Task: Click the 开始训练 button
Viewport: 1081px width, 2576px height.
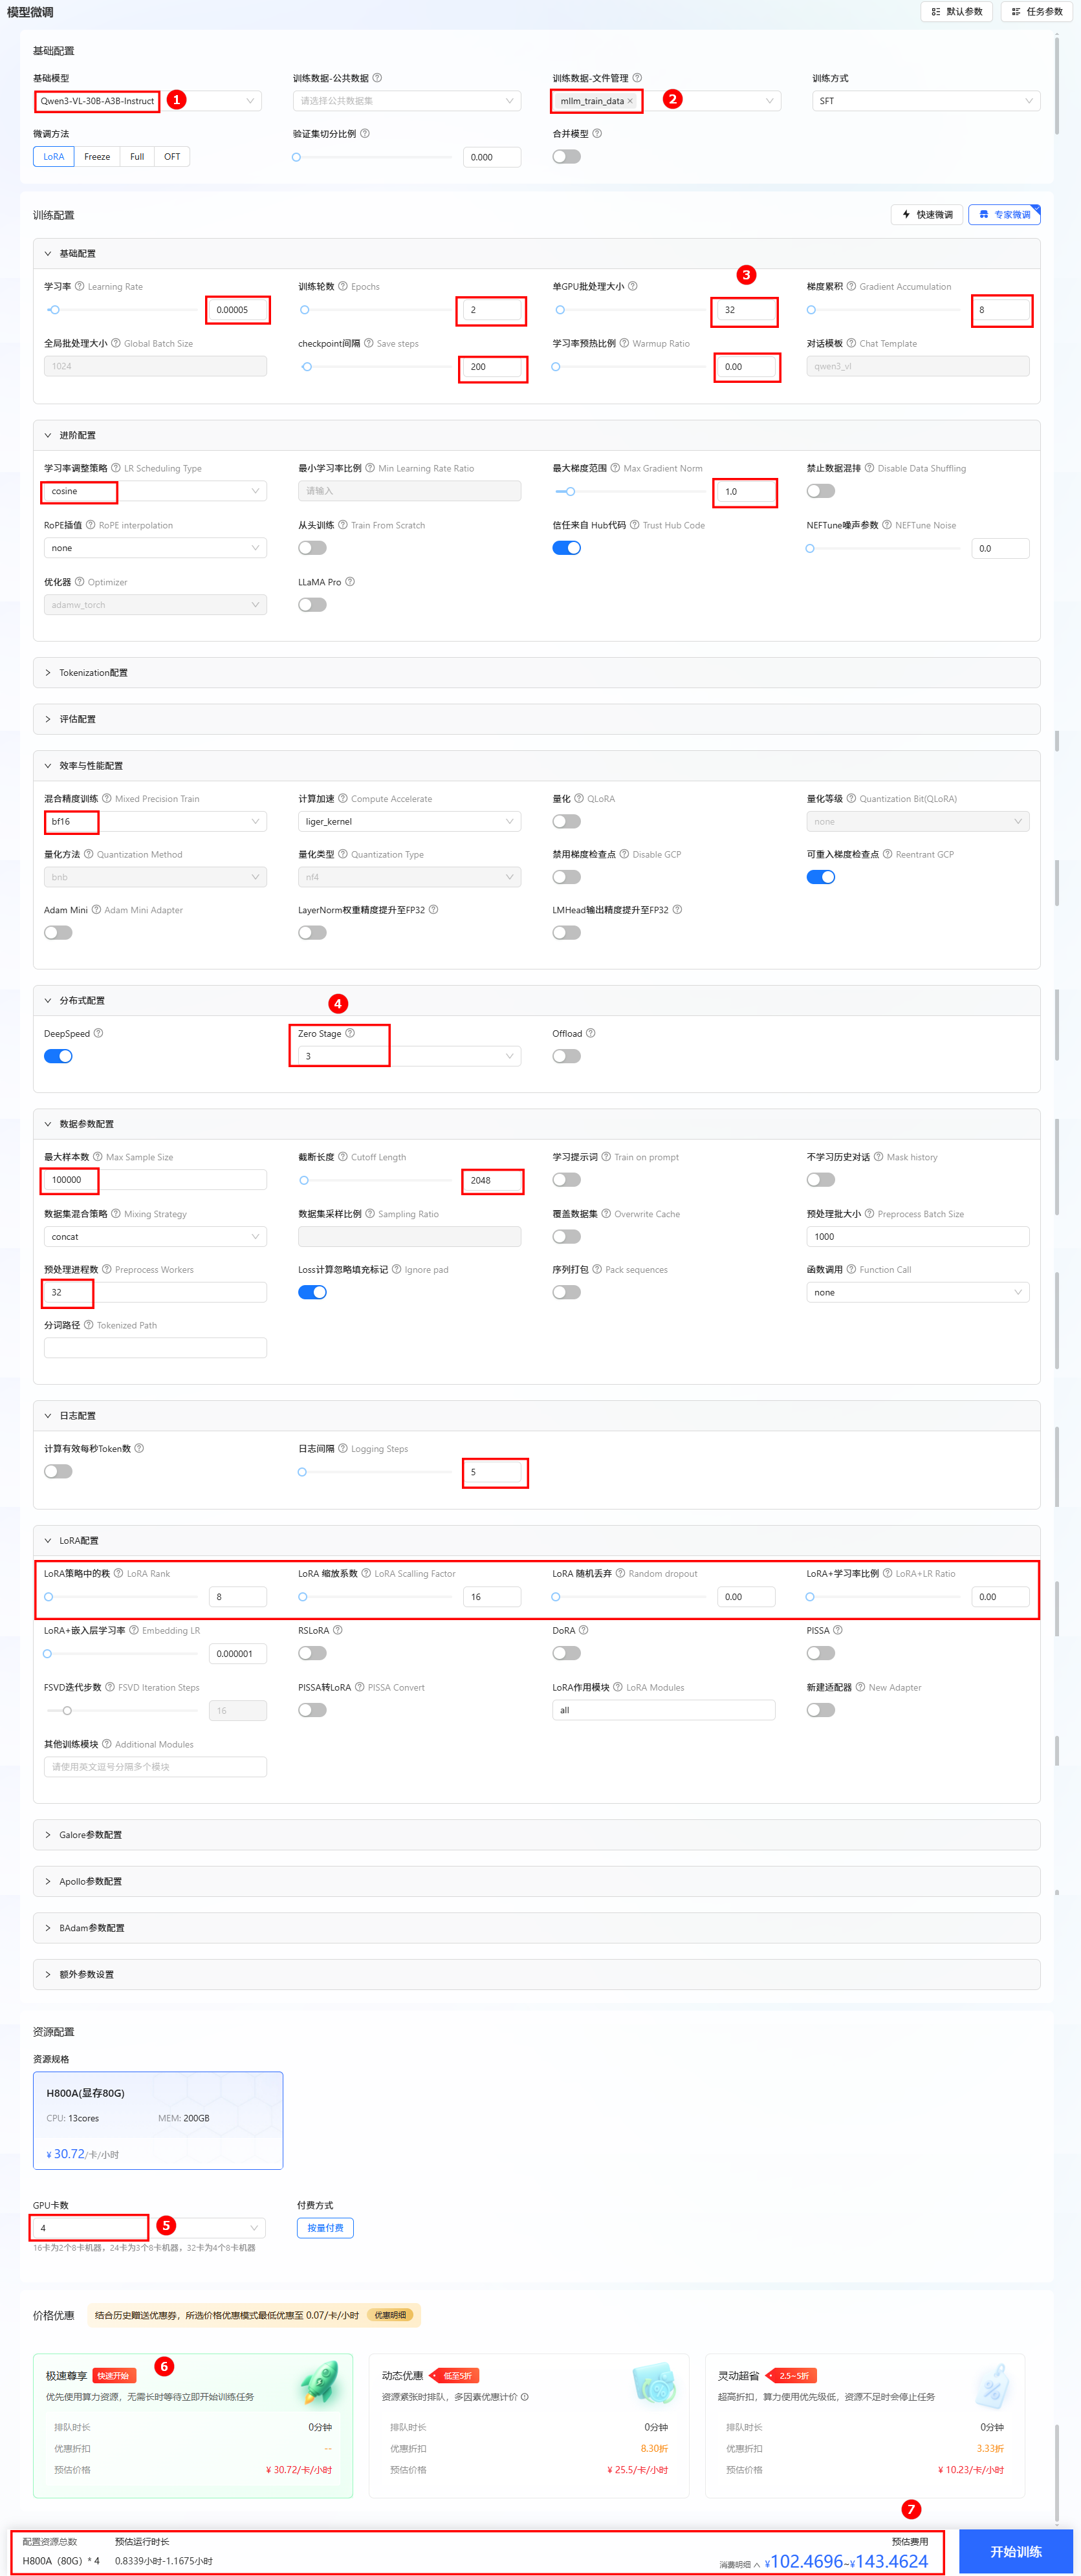Action: [1015, 2551]
